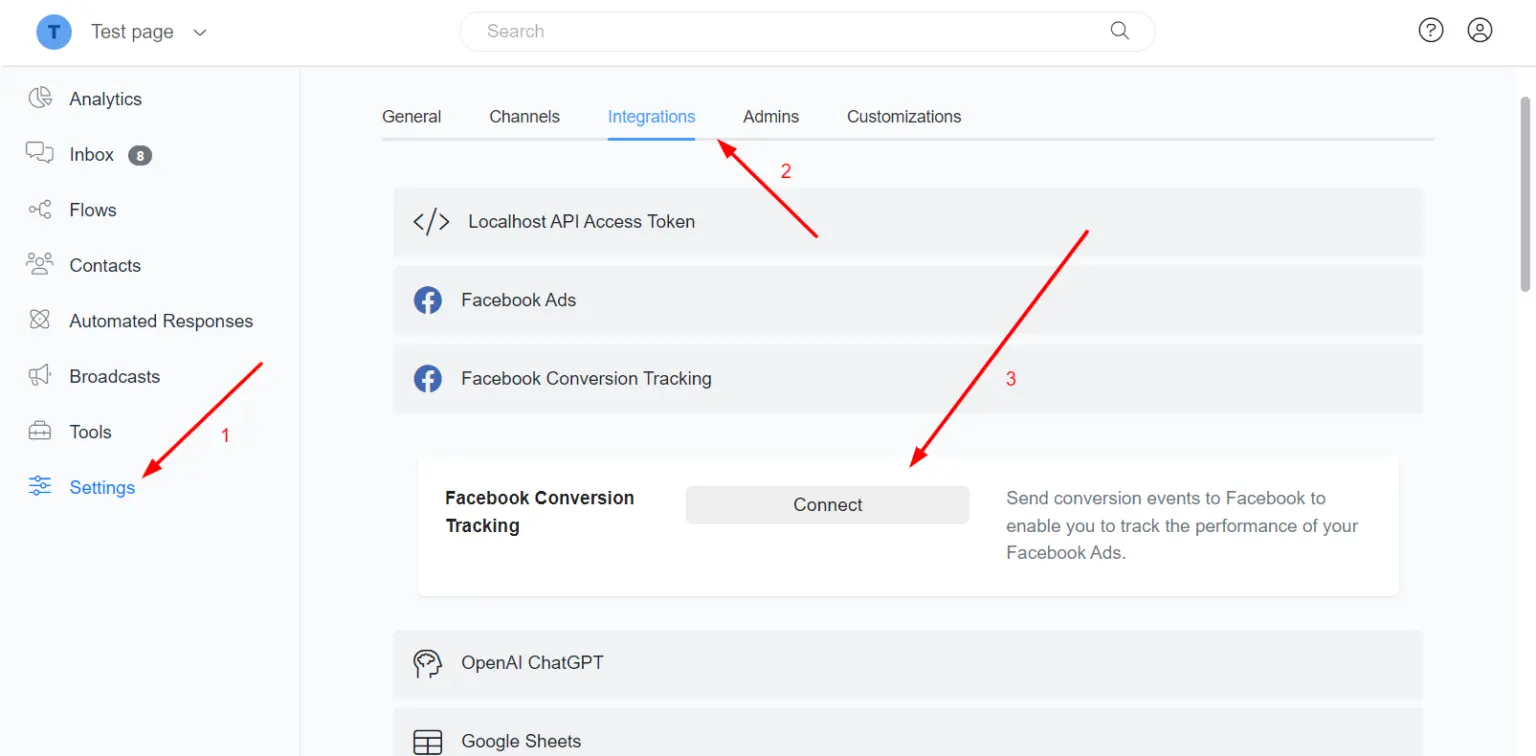The width and height of the screenshot is (1536, 756).
Task: Open the Contacts people icon
Action: (x=40, y=264)
